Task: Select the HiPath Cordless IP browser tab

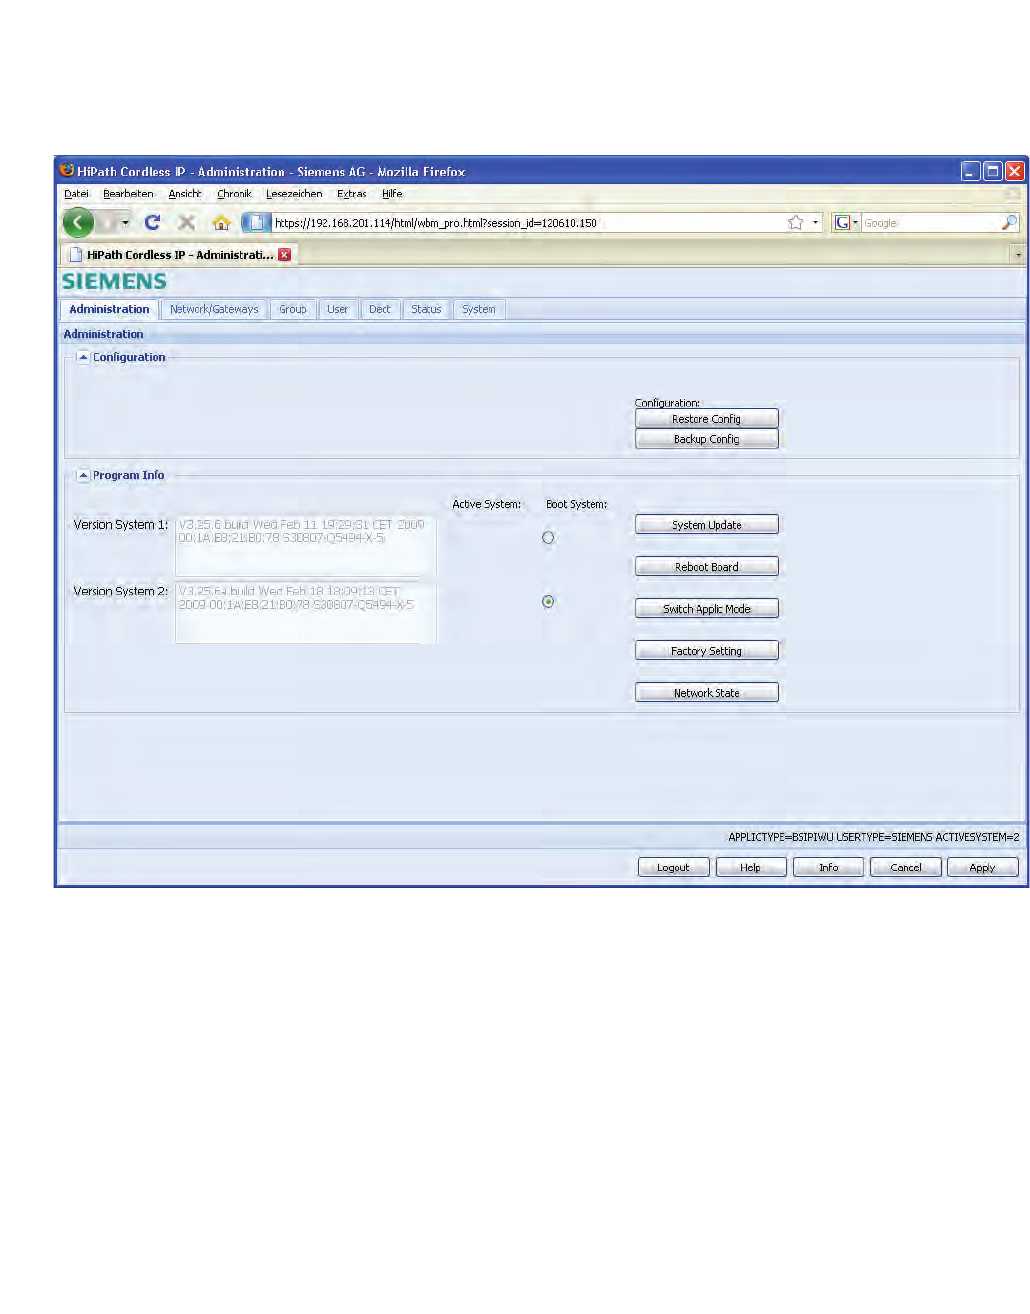Action: click(x=179, y=255)
